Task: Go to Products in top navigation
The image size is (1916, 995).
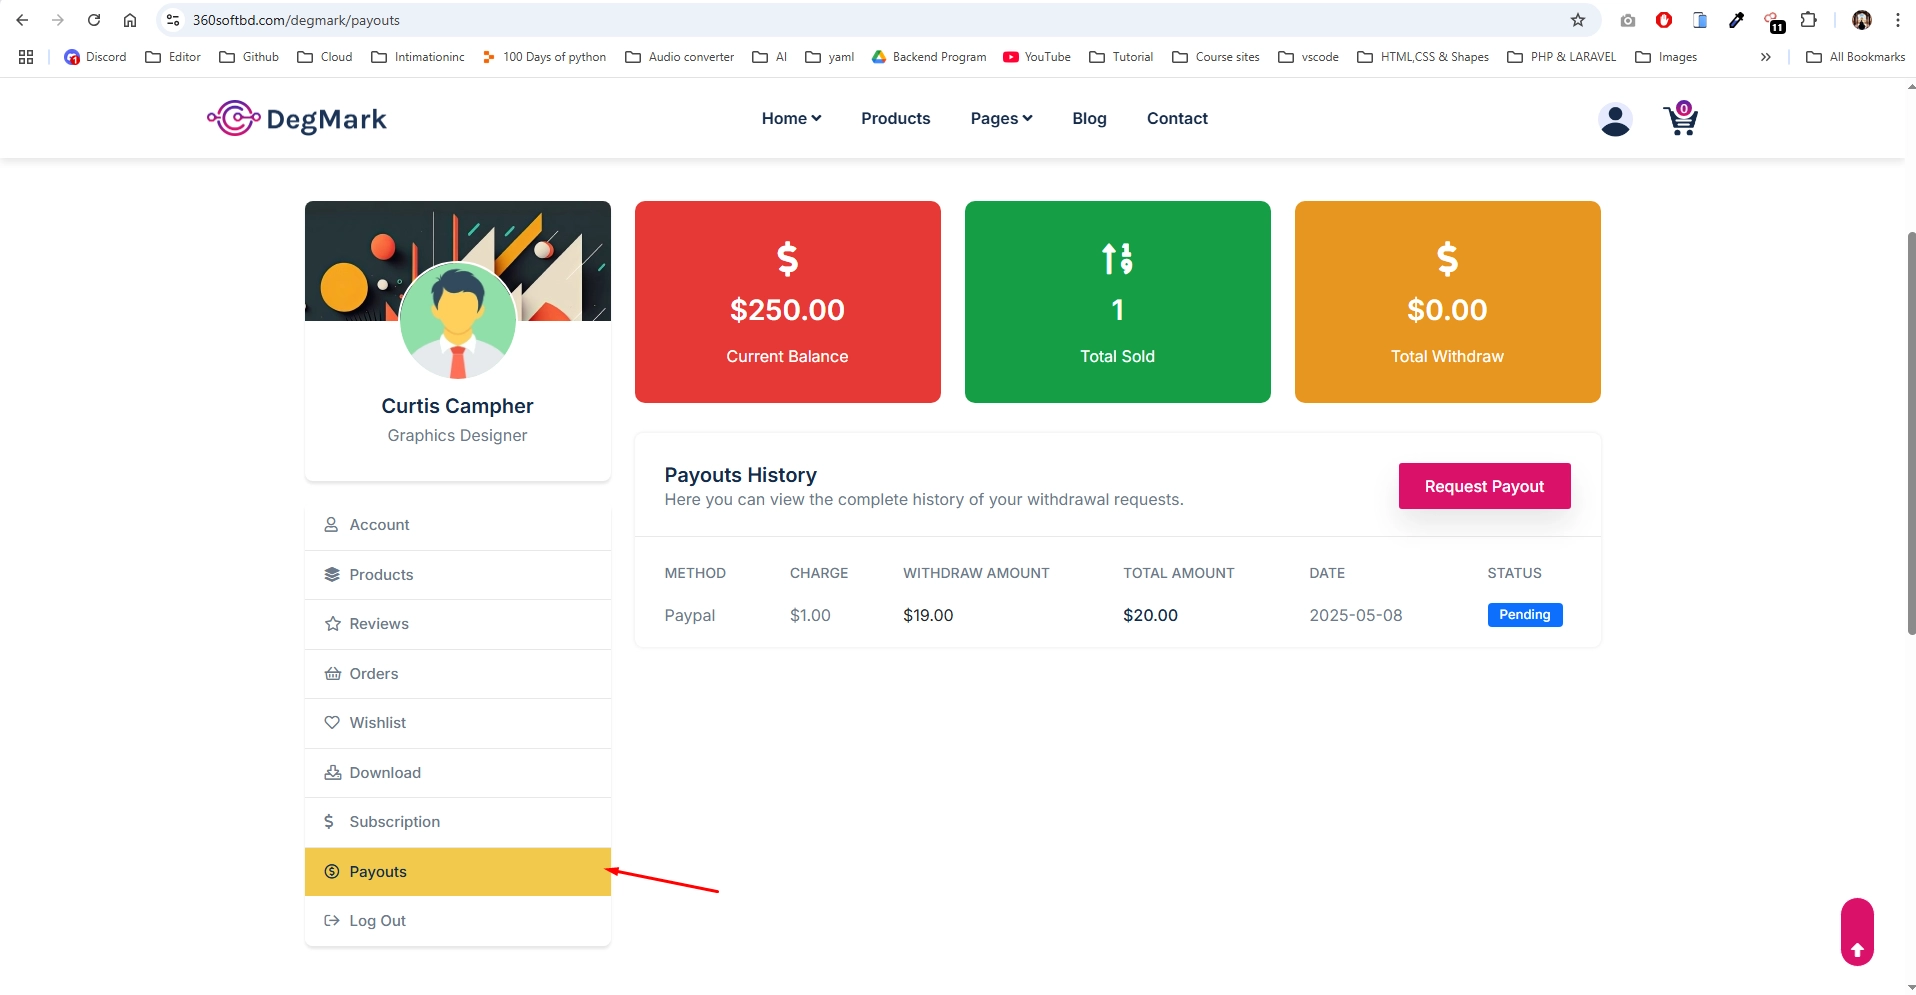Action: [896, 118]
